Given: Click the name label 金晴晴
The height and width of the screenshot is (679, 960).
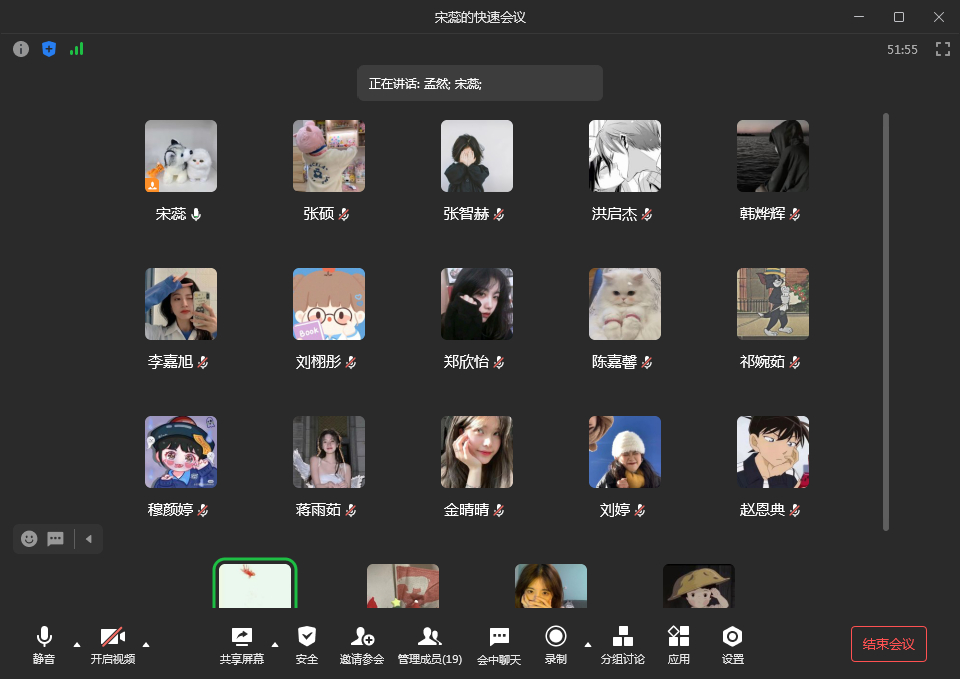Looking at the screenshot, I should (x=466, y=510).
